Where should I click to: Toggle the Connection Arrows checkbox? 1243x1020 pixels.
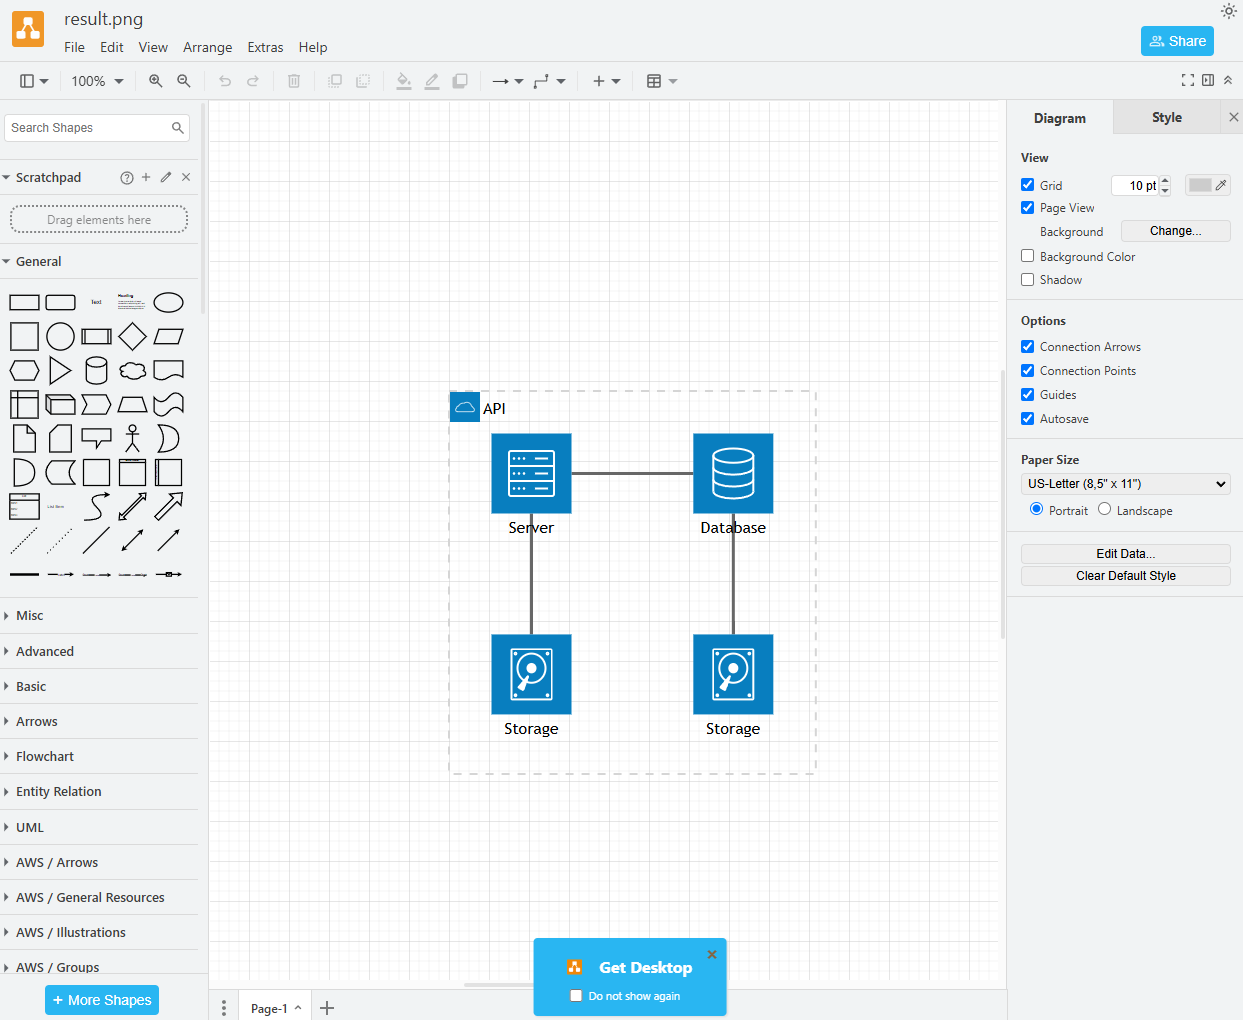(1027, 347)
